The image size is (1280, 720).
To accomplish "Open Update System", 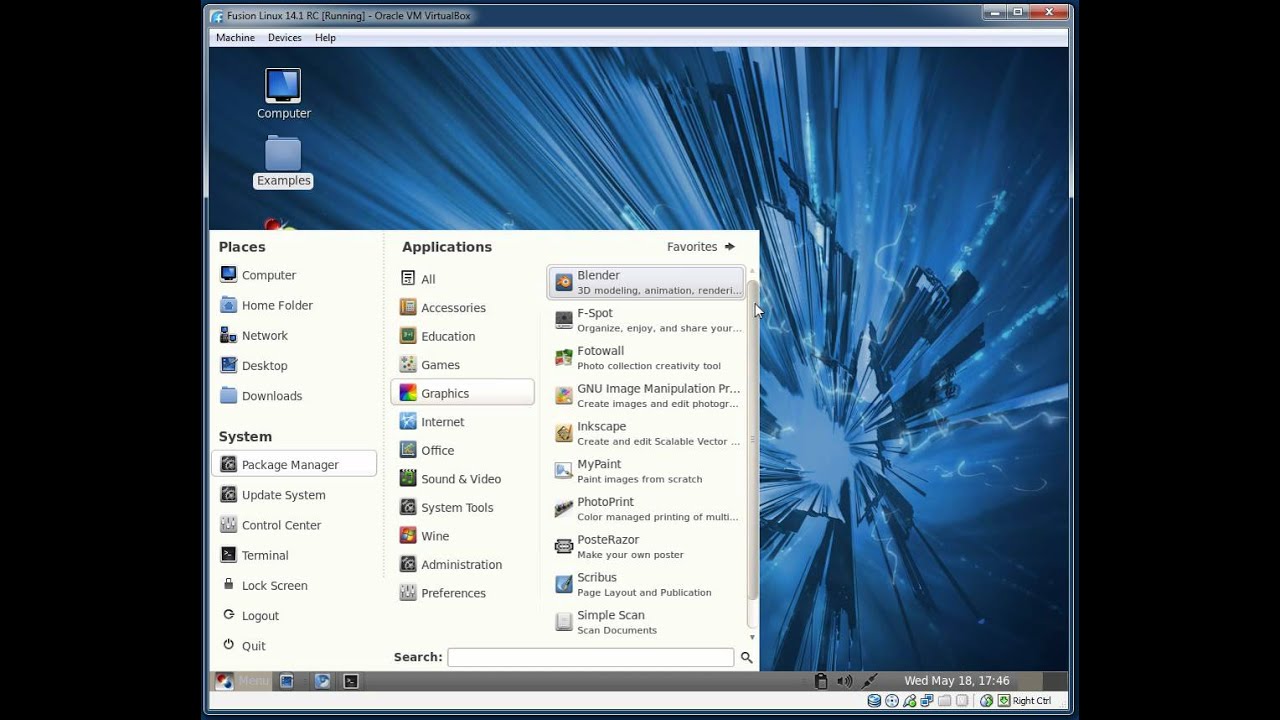I will click(x=294, y=495).
